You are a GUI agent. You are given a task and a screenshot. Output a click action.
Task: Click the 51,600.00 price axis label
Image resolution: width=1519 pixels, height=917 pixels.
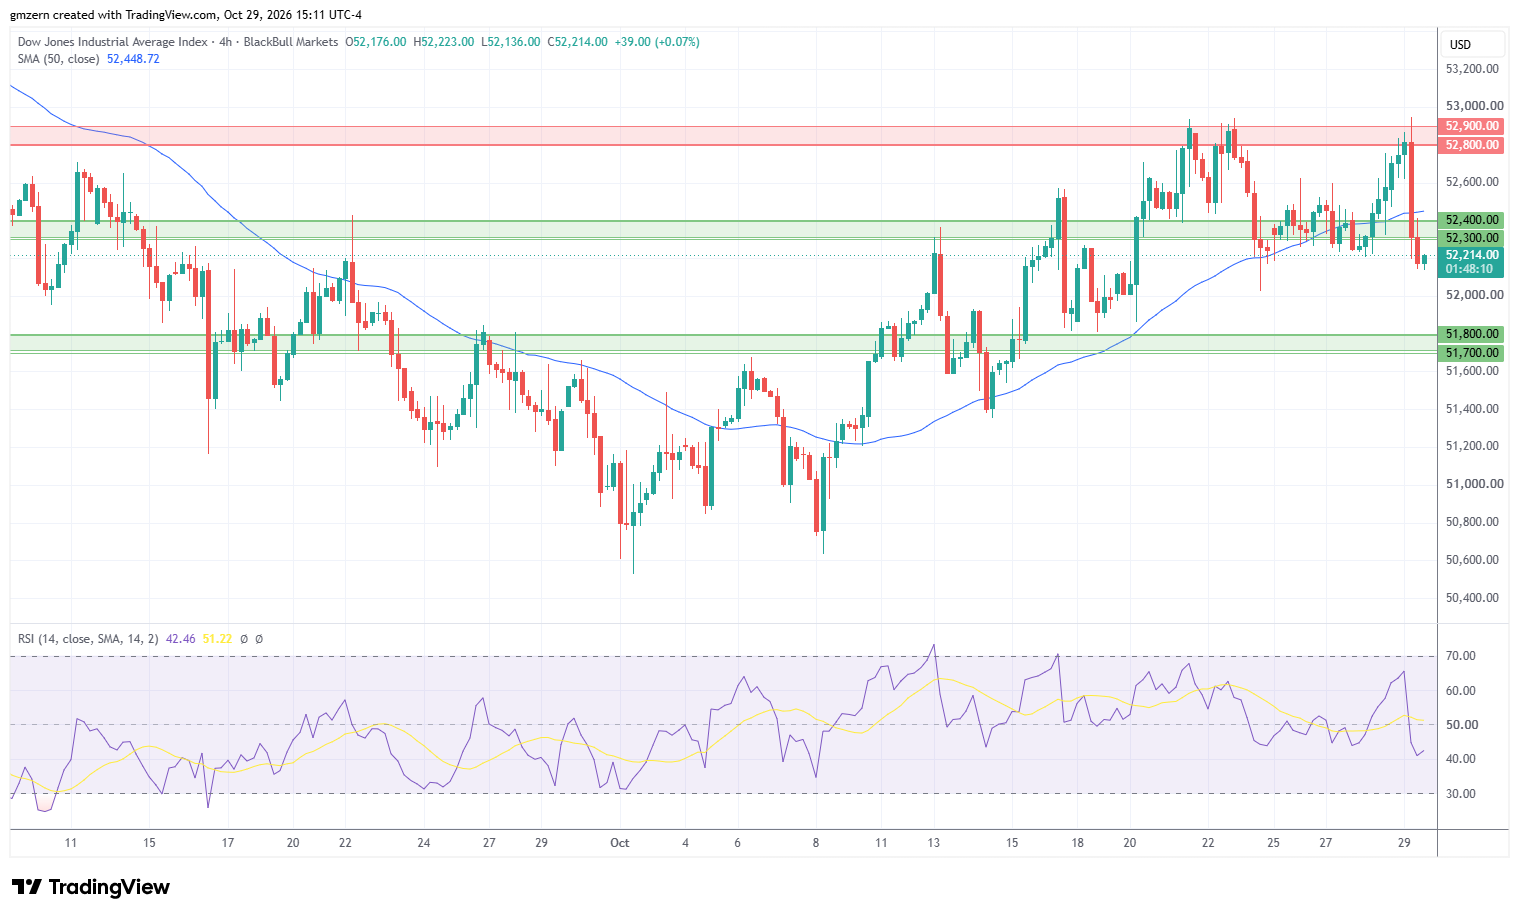click(1472, 371)
